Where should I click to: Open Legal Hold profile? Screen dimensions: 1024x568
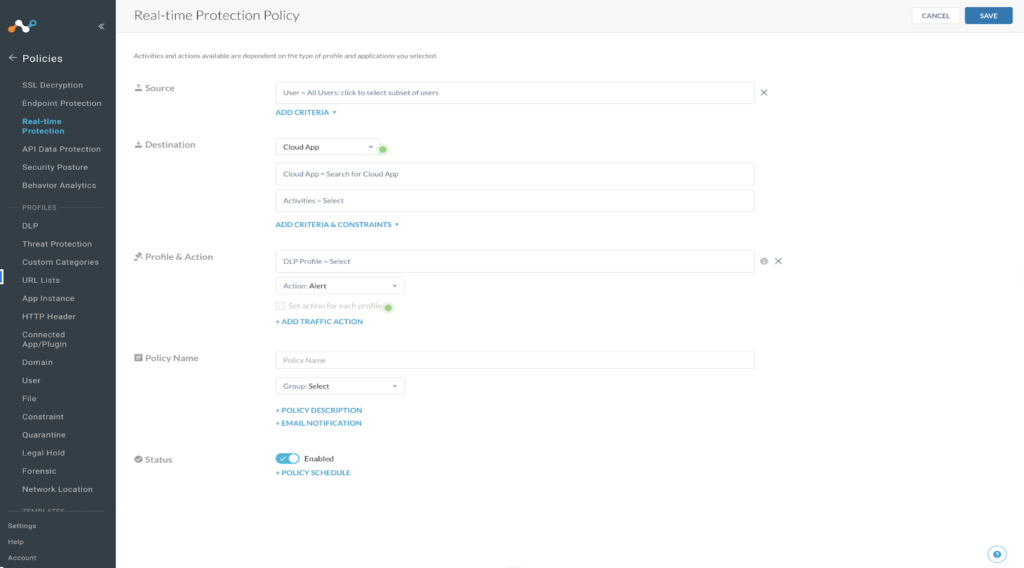tap(43, 453)
